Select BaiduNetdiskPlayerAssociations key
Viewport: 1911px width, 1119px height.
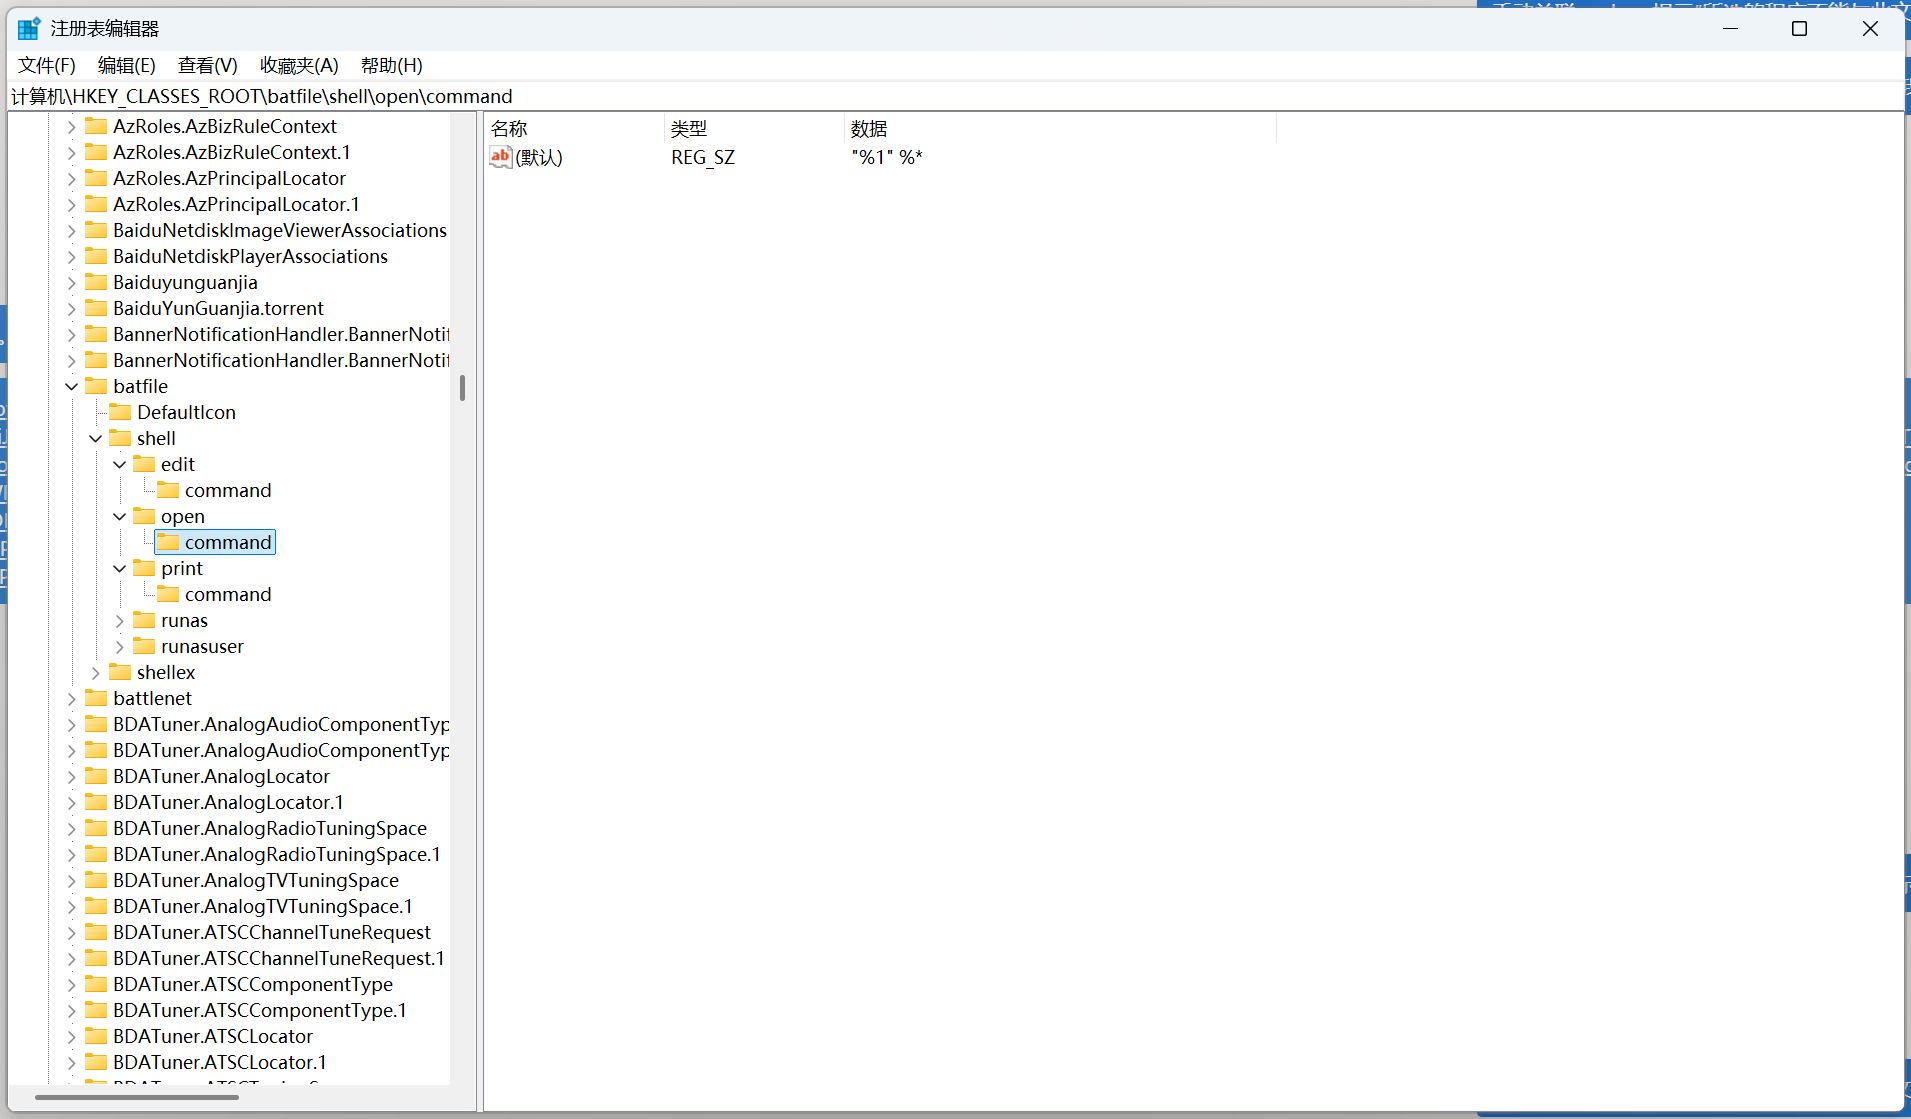[250, 256]
